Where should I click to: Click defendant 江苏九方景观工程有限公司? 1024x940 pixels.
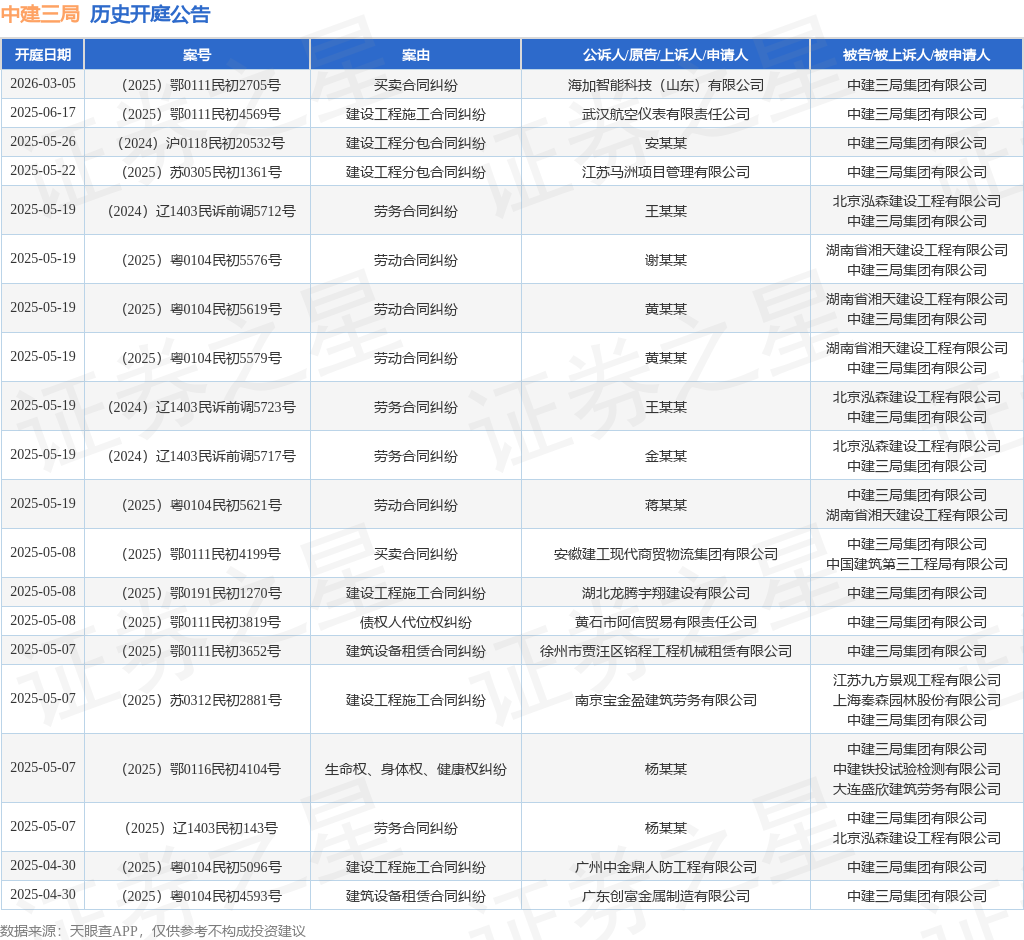click(917, 680)
